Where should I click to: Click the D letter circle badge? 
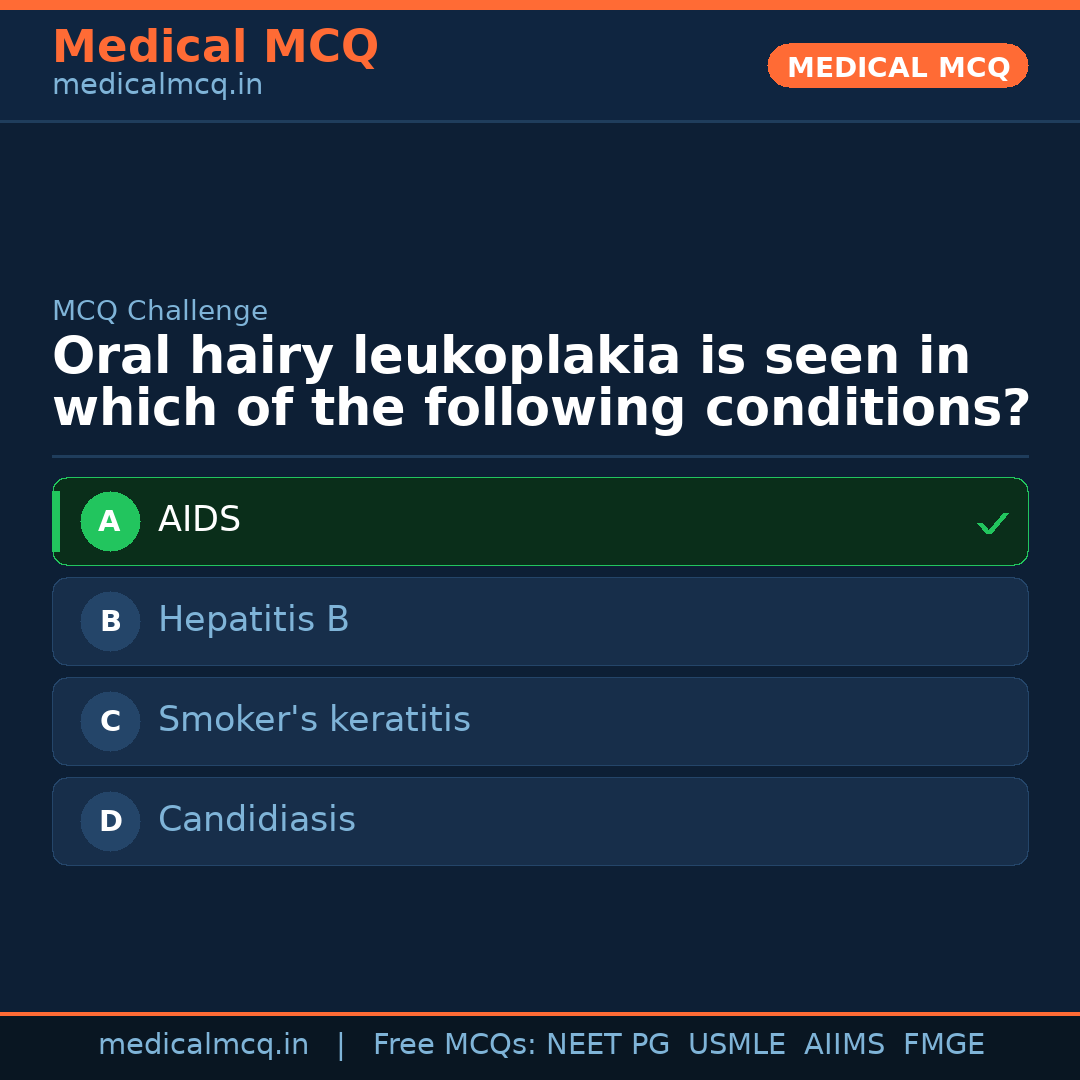[110, 821]
